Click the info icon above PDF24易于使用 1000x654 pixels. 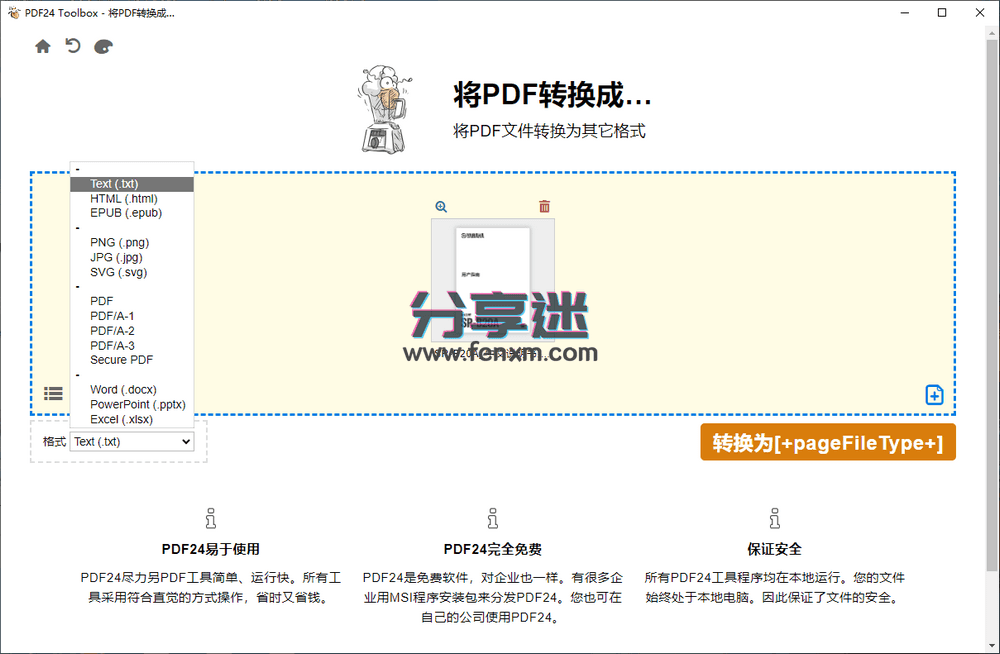pyautogui.click(x=210, y=518)
